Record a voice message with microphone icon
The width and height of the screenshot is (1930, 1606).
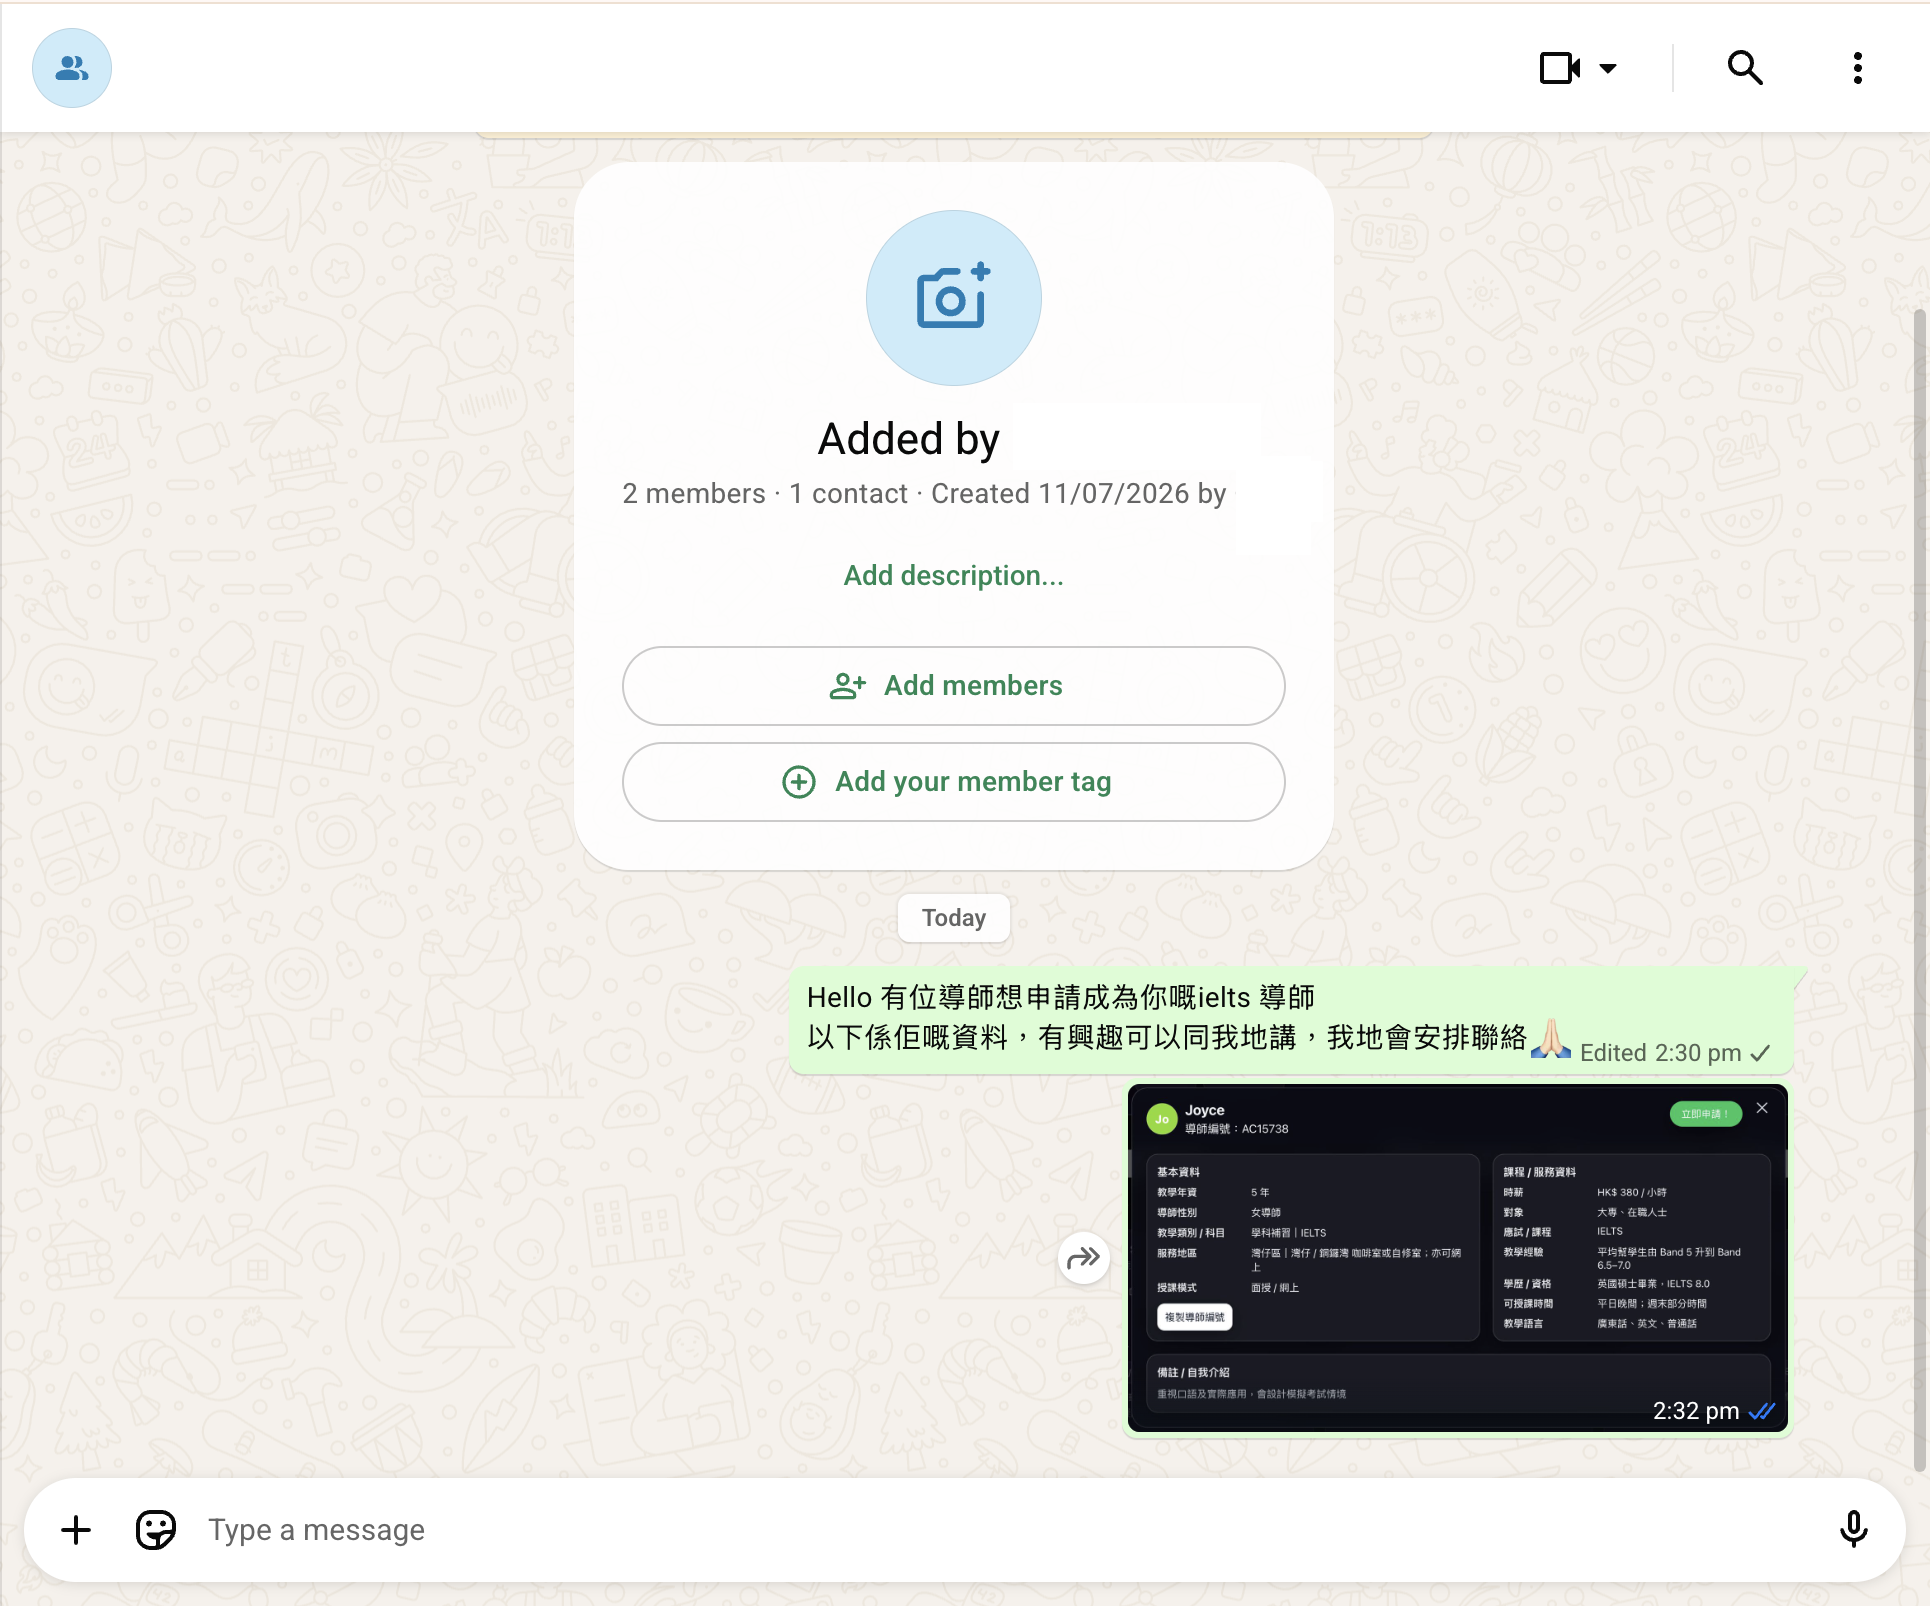(1853, 1530)
